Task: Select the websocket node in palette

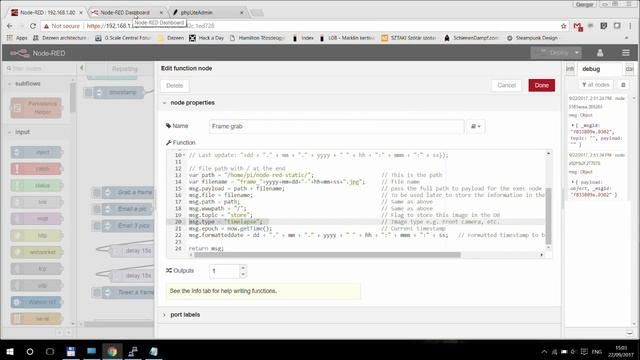Action: coord(36,252)
